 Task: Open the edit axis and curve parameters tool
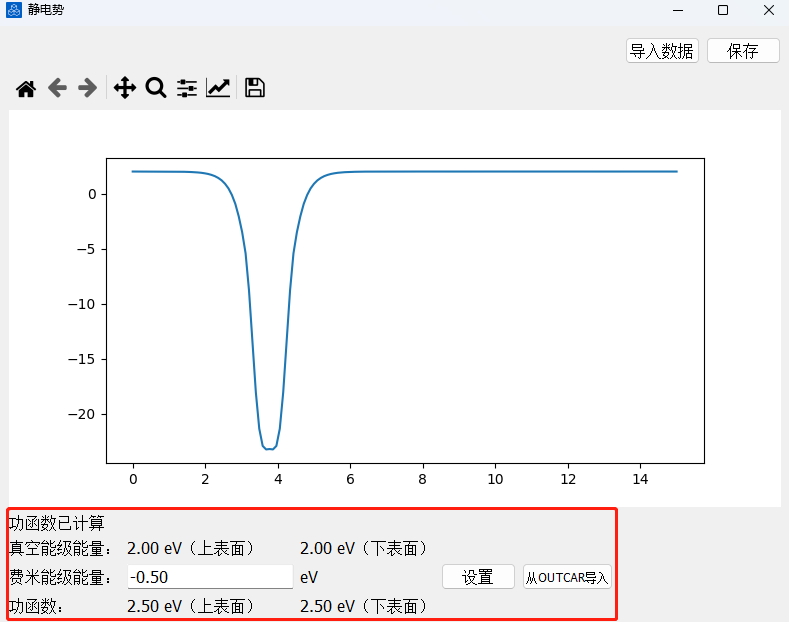(218, 89)
